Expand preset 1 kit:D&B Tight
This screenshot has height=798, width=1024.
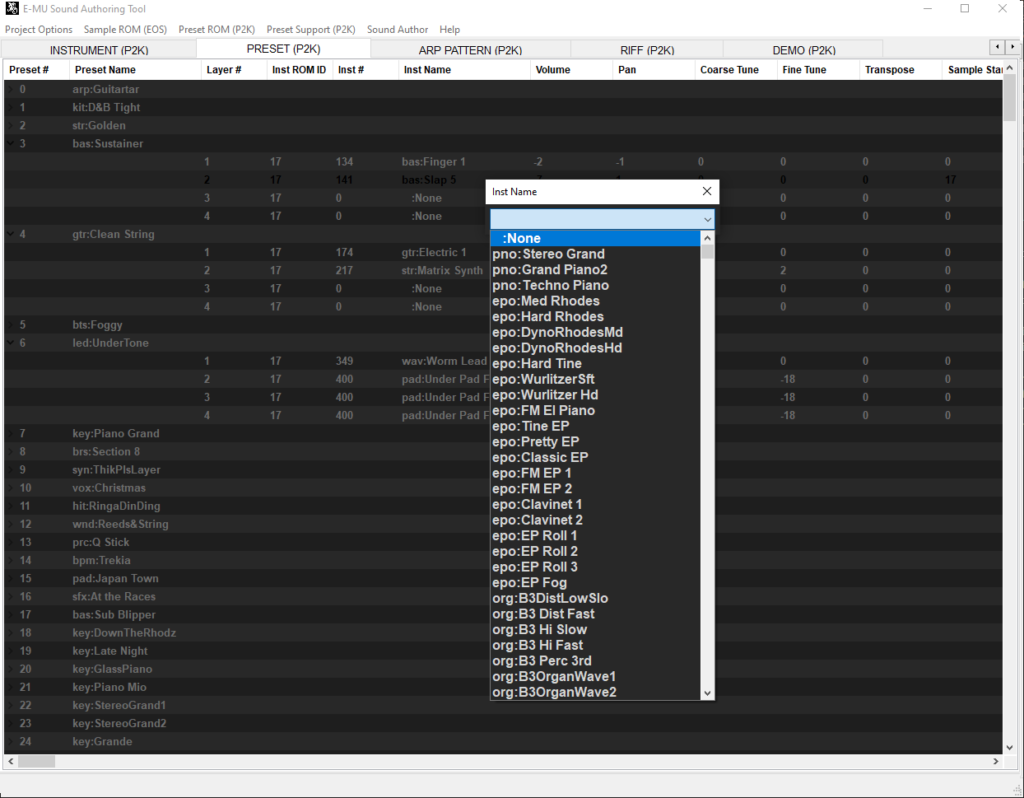pyautogui.click(x=10, y=108)
